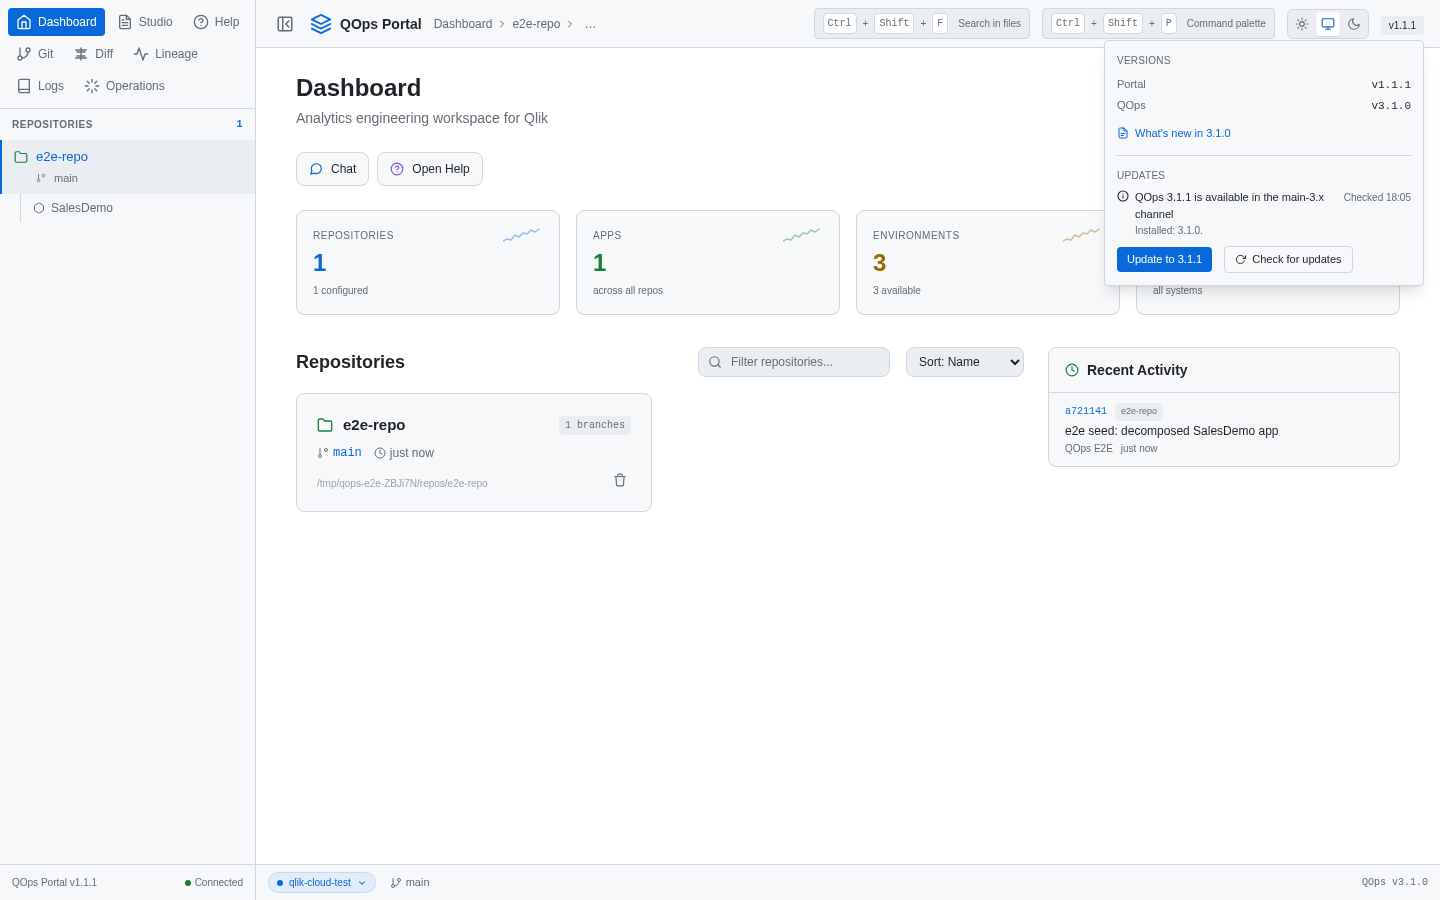1440x900 pixels.
Task: Switch to light theme
Action: [1302, 24]
